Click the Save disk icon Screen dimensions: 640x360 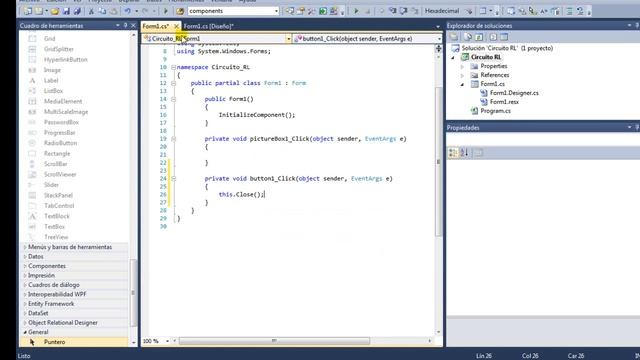66,11
